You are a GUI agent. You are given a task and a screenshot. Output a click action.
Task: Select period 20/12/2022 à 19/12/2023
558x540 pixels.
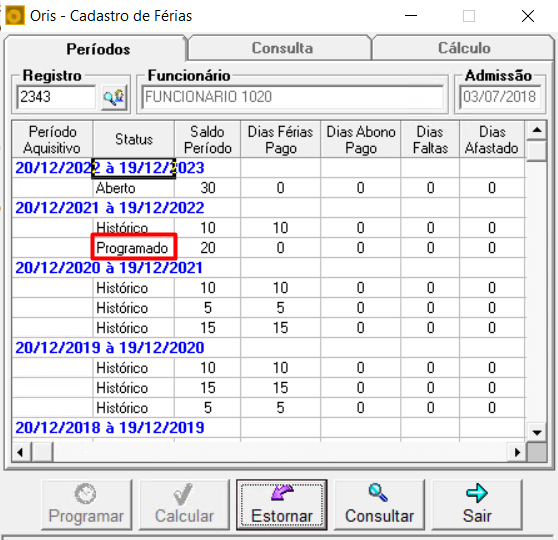coord(110,168)
